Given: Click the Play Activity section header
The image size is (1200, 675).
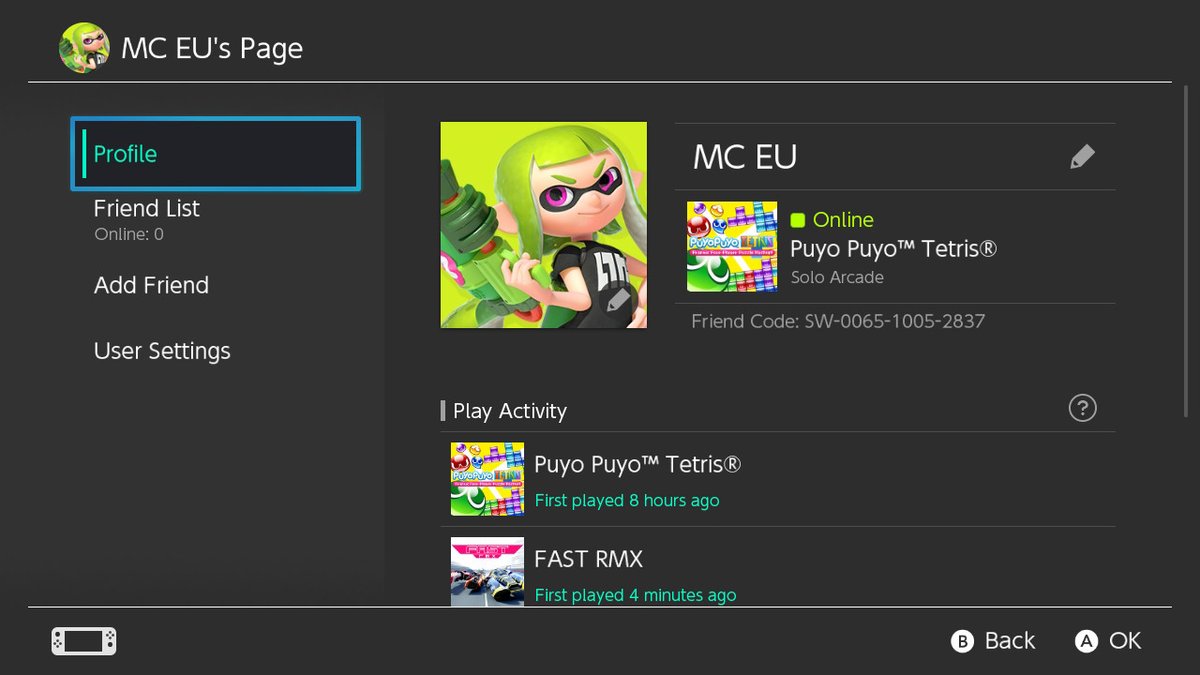Looking at the screenshot, I should pyautogui.click(x=510, y=411).
